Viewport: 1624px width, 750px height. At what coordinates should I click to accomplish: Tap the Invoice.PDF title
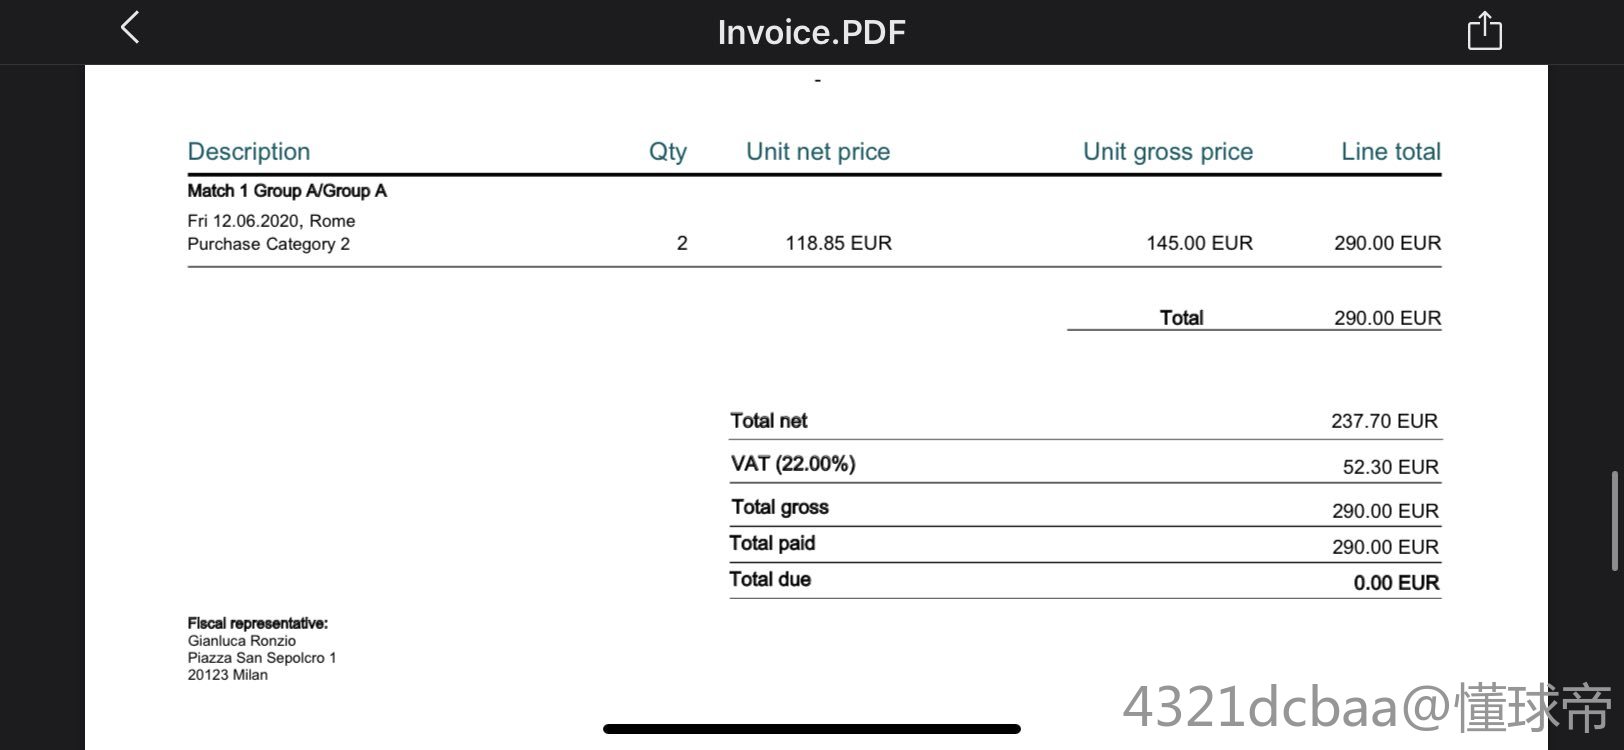(x=811, y=32)
